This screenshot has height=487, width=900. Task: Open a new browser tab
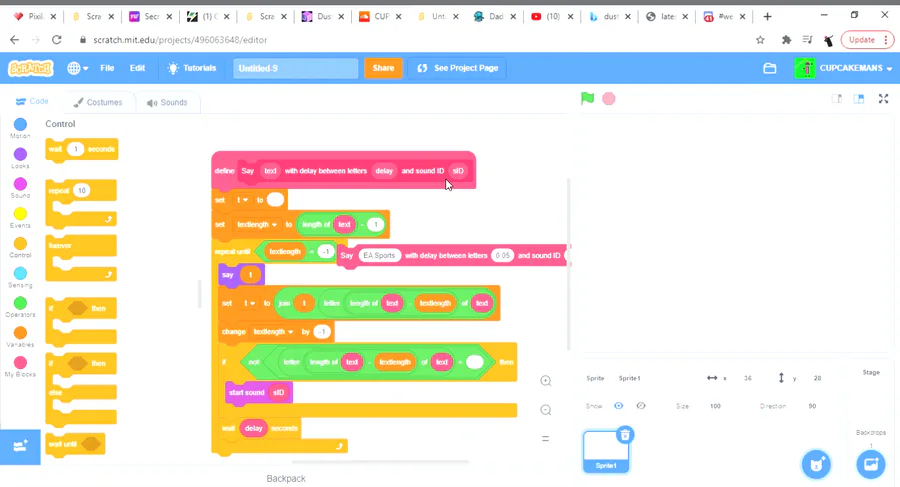767,17
